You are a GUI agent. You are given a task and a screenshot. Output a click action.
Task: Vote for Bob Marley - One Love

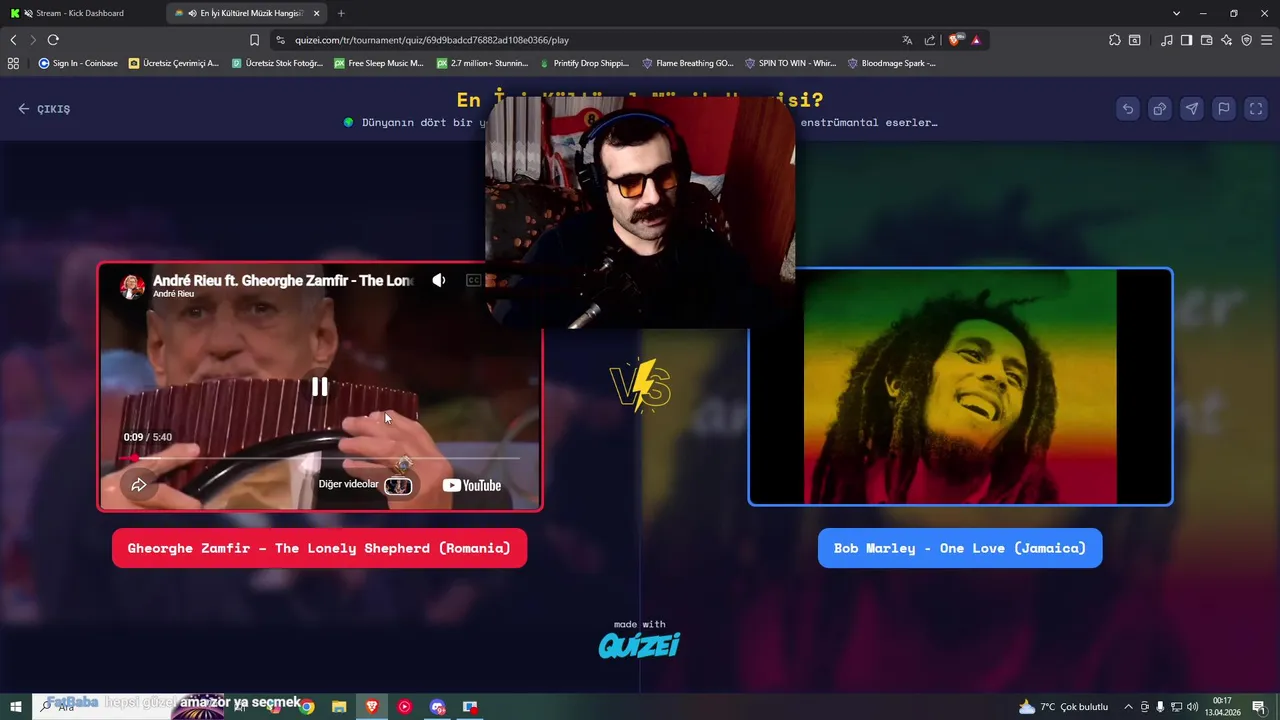tap(960, 548)
